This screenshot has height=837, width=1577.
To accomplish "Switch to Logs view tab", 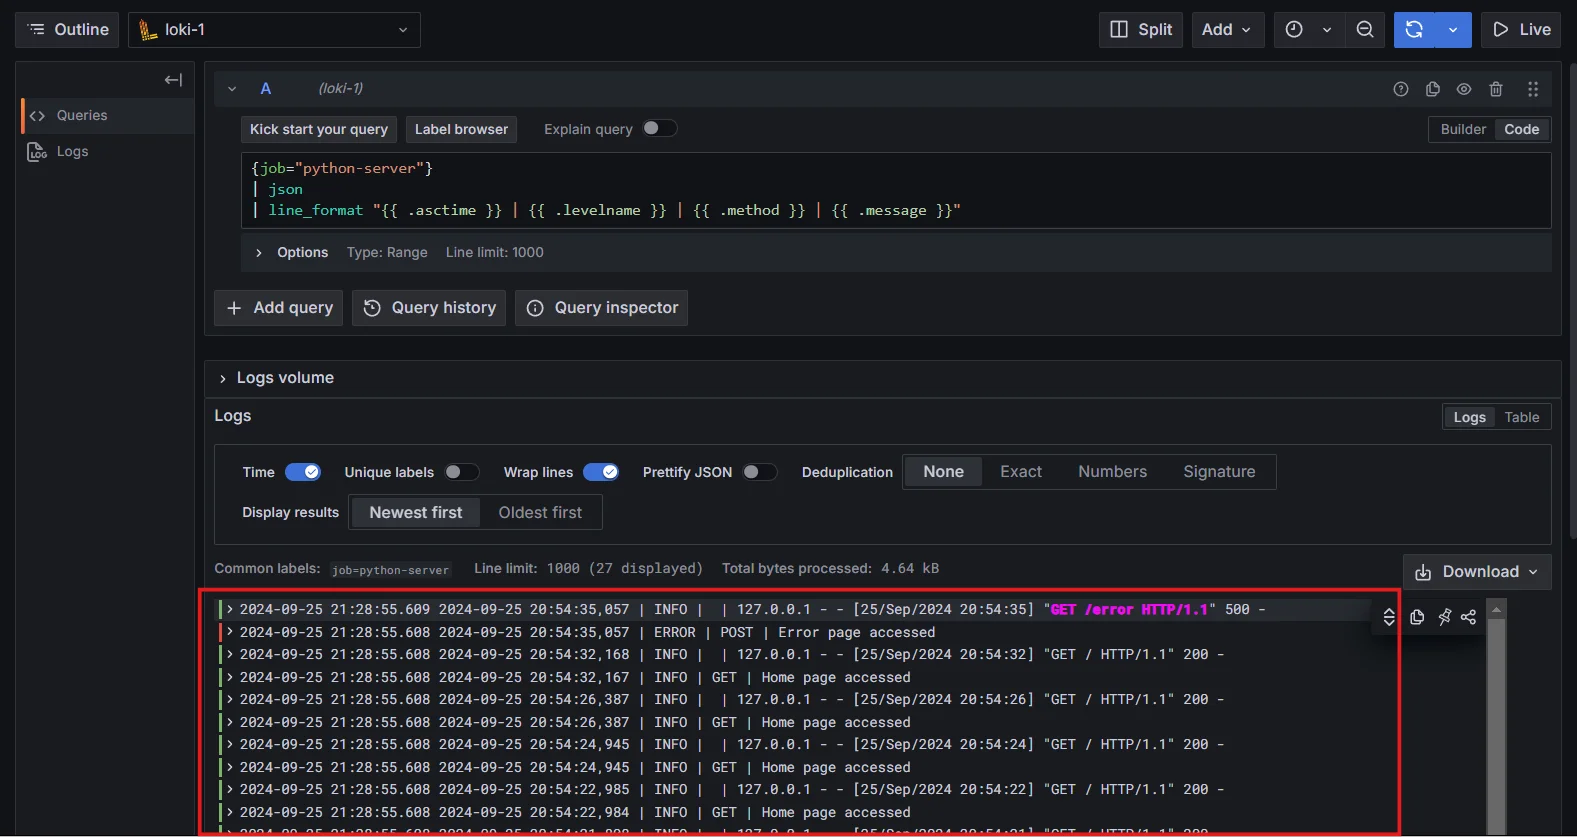I will 1469,417.
